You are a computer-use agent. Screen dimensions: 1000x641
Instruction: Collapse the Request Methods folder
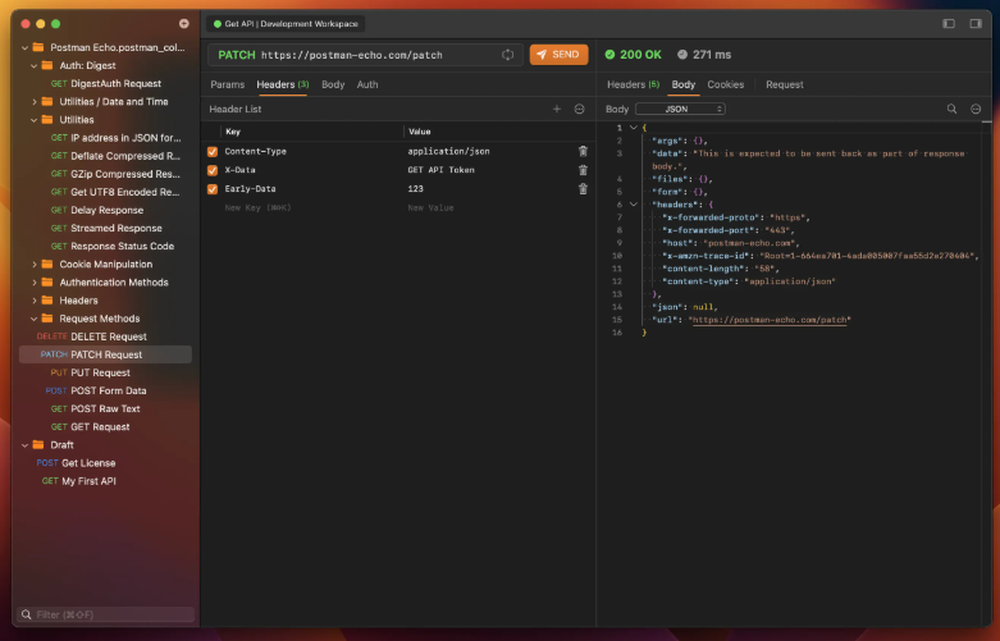click(x=34, y=319)
